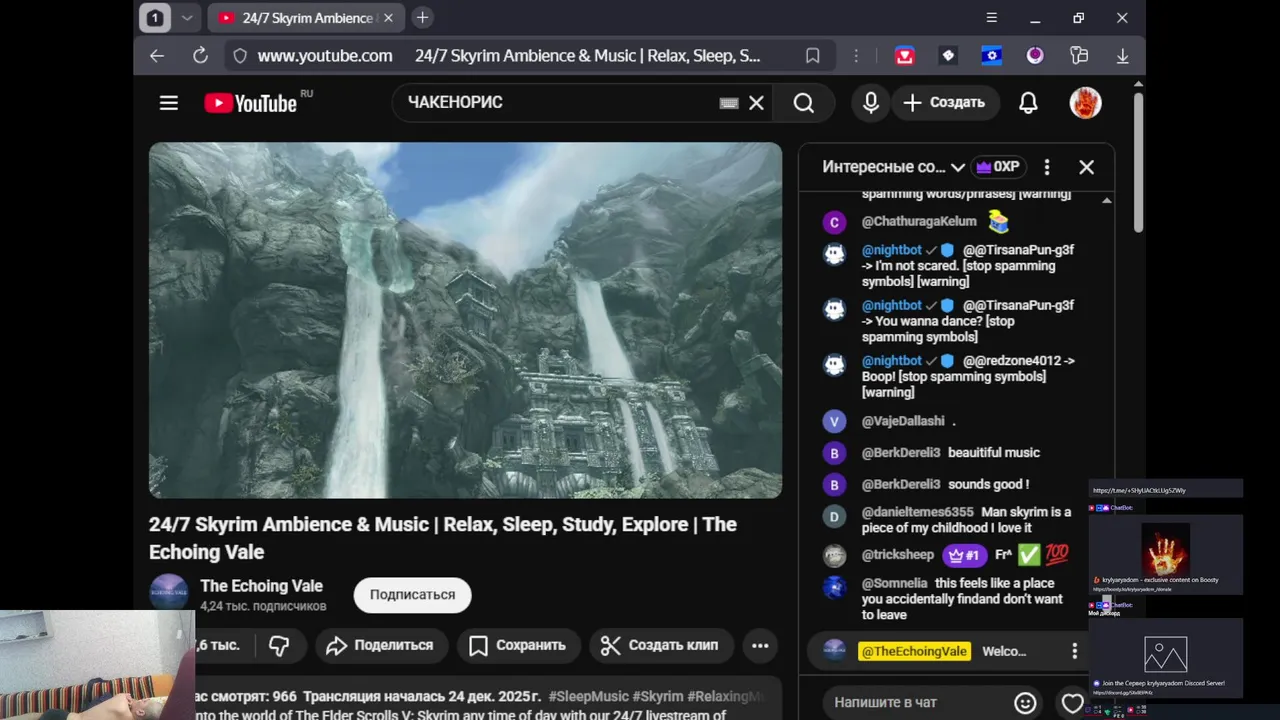This screenshot has height=720, width=1280.
Task: Open pinned message options three dots
Action: click(x=1075, y=651)
